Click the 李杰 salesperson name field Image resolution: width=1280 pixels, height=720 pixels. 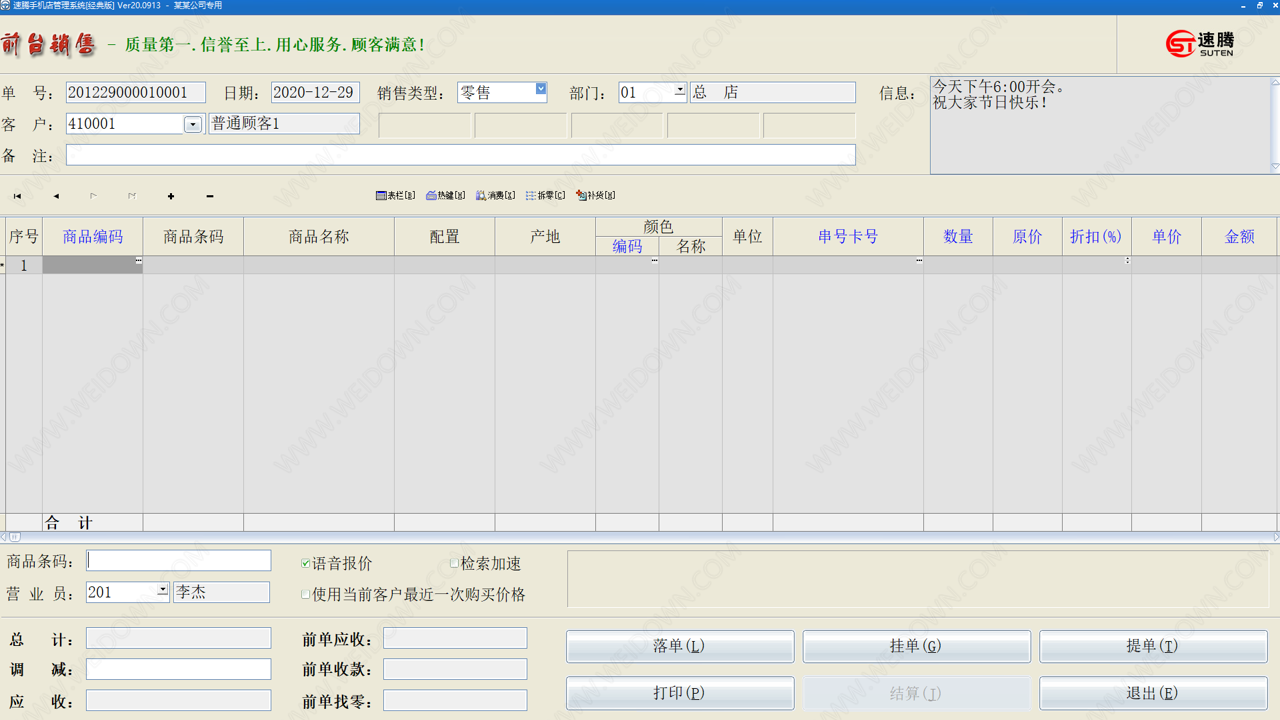coord(222,592)
